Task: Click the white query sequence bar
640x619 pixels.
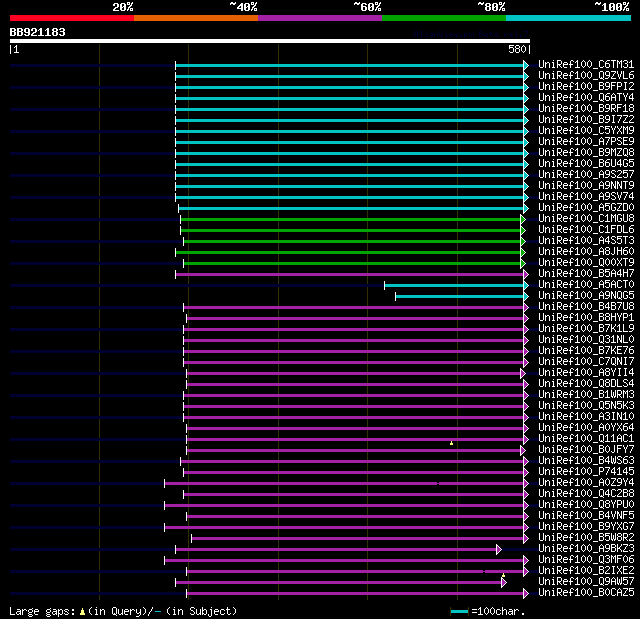Action: click(270, 41)
